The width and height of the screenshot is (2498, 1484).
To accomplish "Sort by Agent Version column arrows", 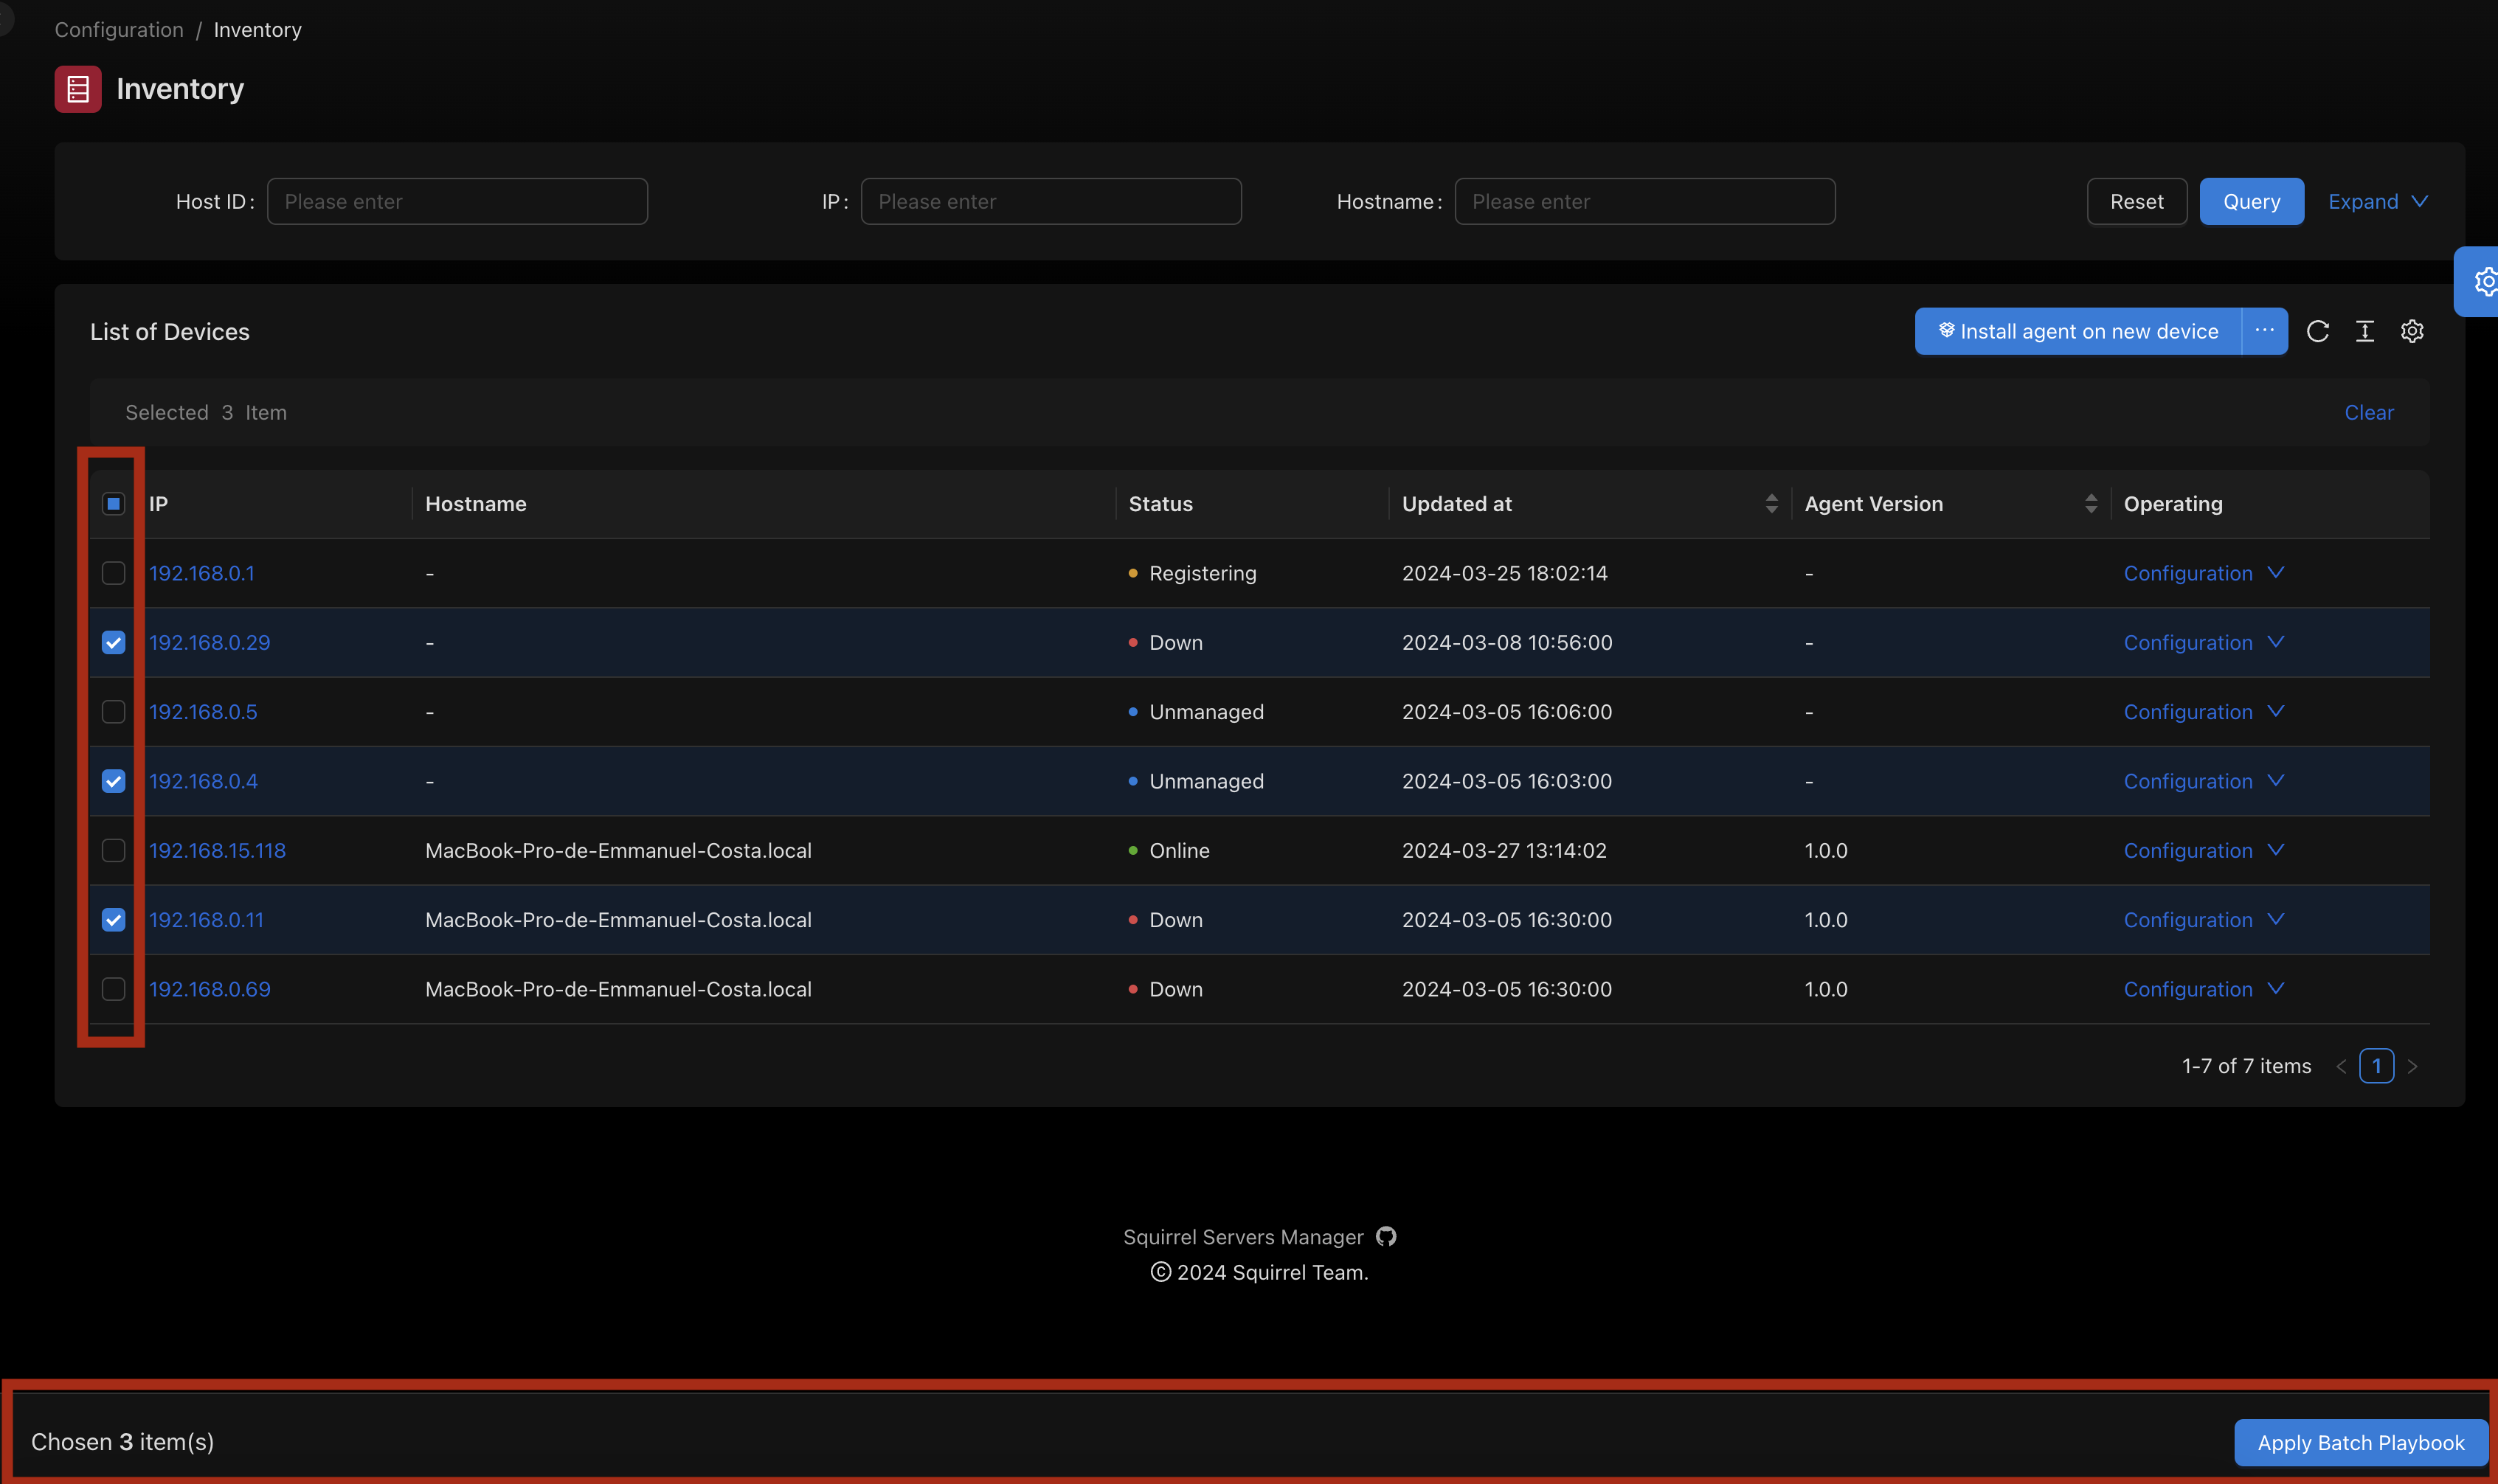I will click(2090, 503).
